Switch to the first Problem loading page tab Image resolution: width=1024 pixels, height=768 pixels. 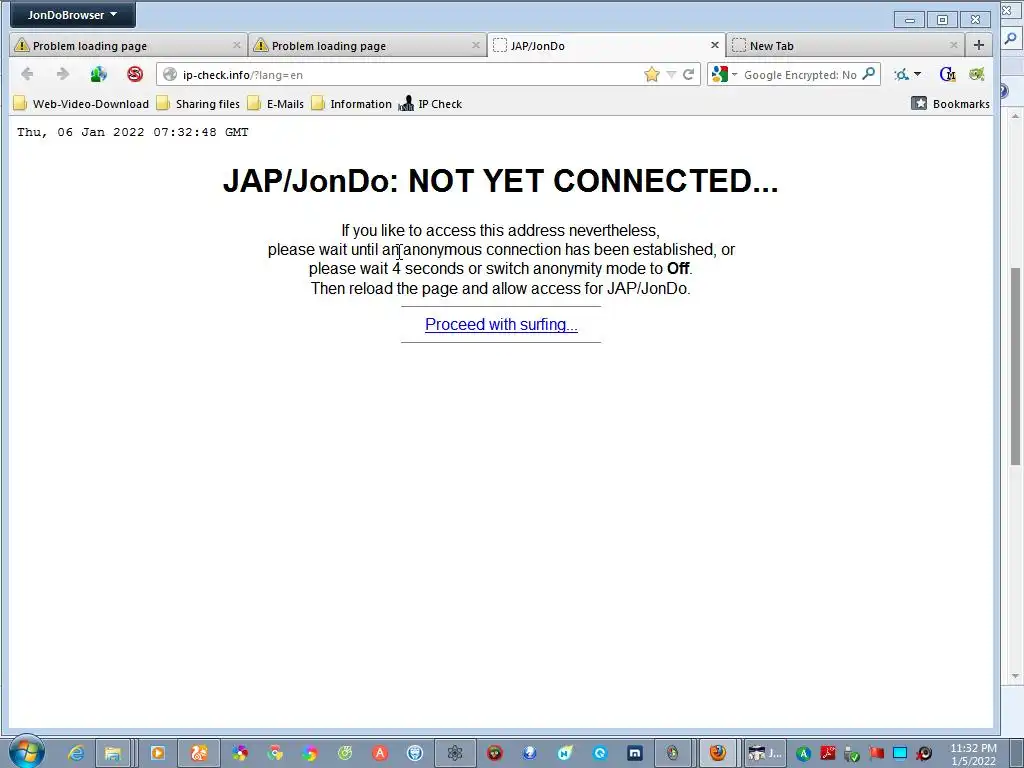tap(128, 46)
